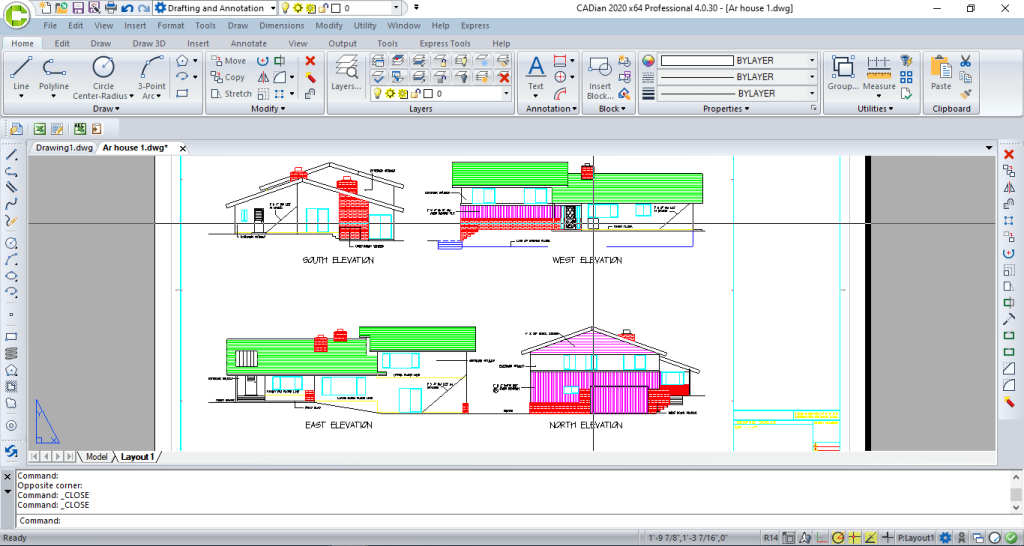Select the Circle Center-Radius tool
The width and height of the screenshot is (1024, 546).
click(103, 67)
